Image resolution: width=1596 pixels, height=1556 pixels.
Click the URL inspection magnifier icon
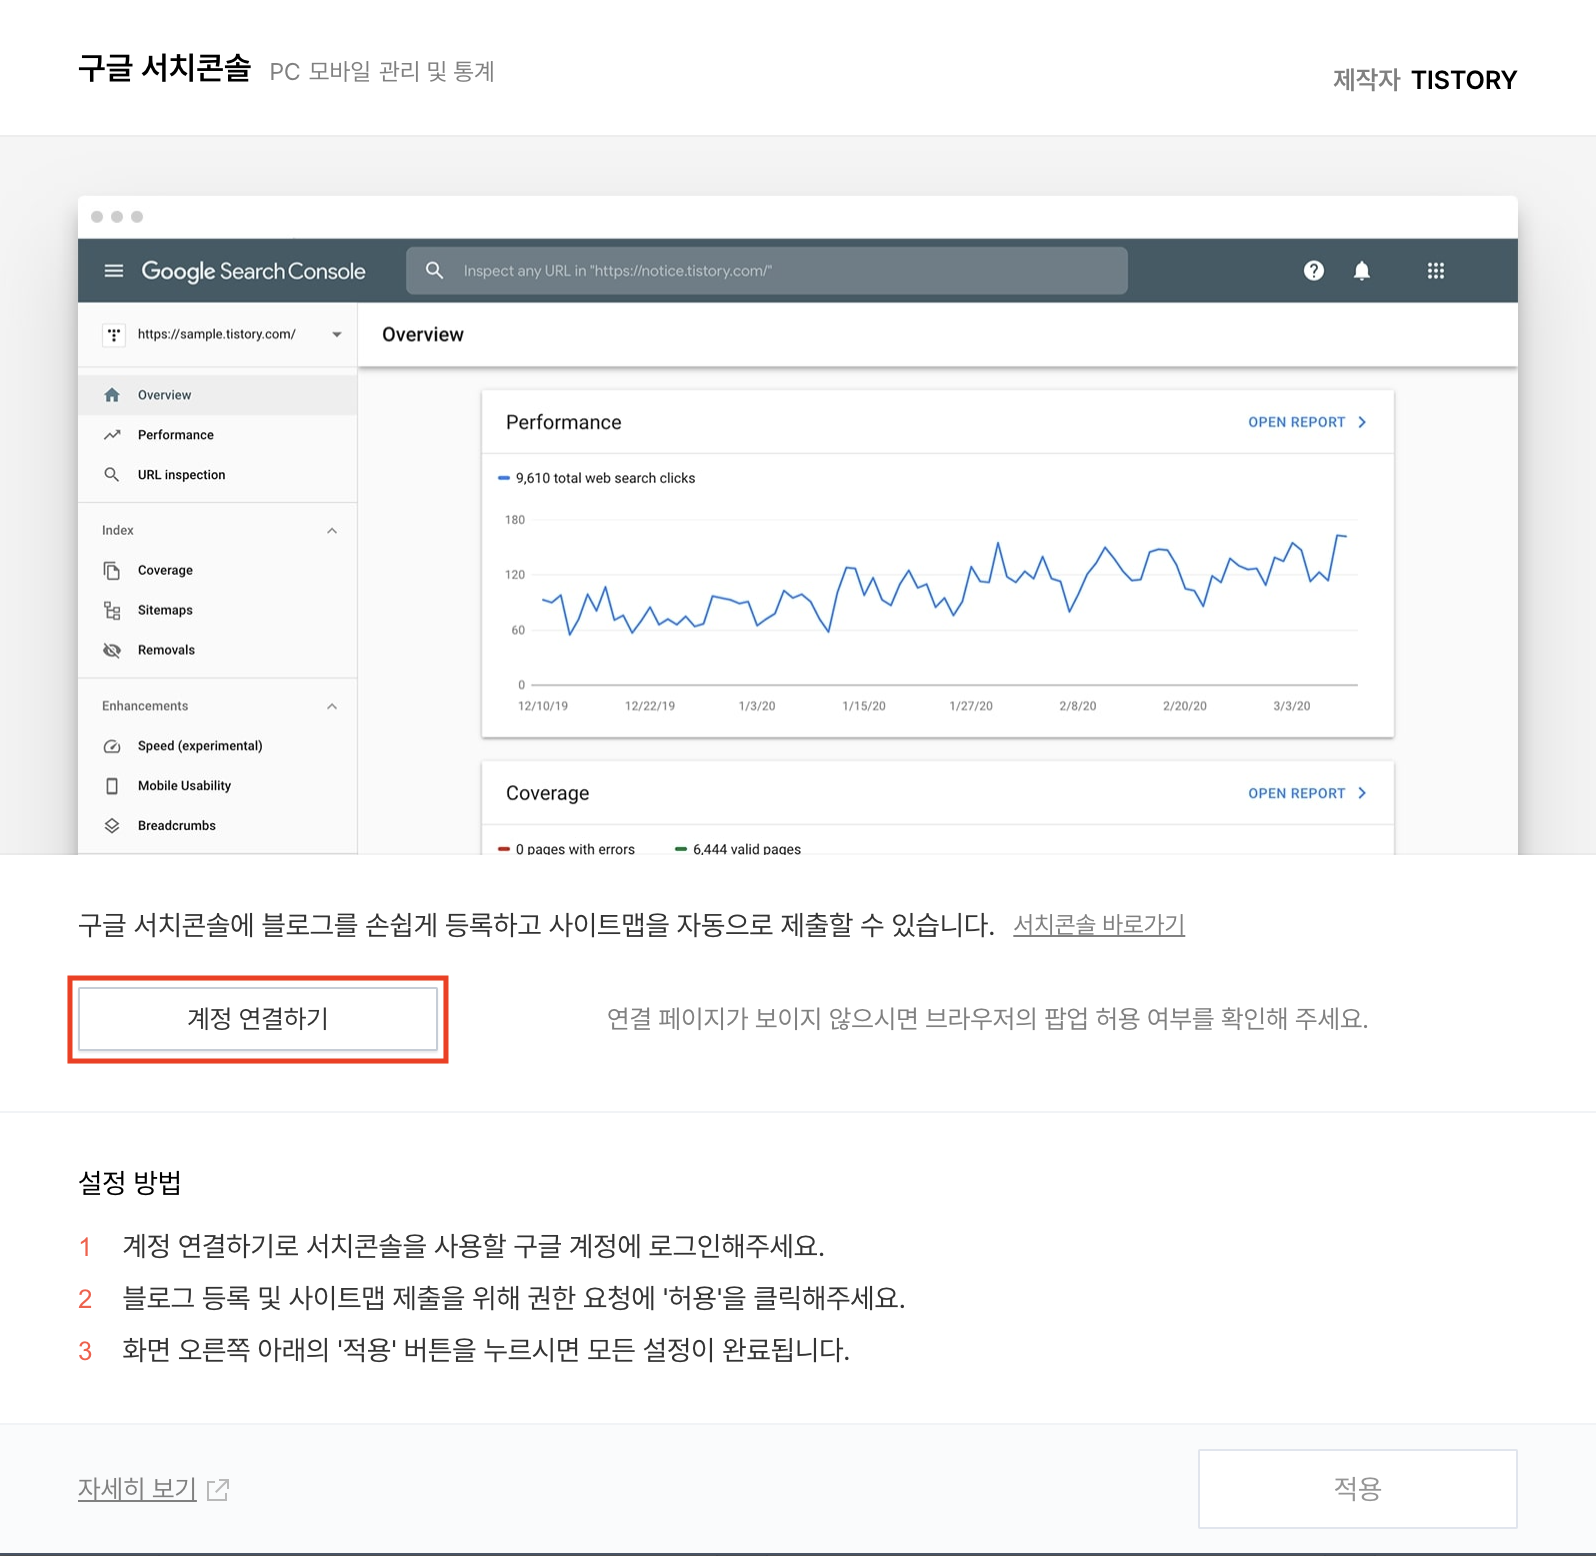point(112,475)
